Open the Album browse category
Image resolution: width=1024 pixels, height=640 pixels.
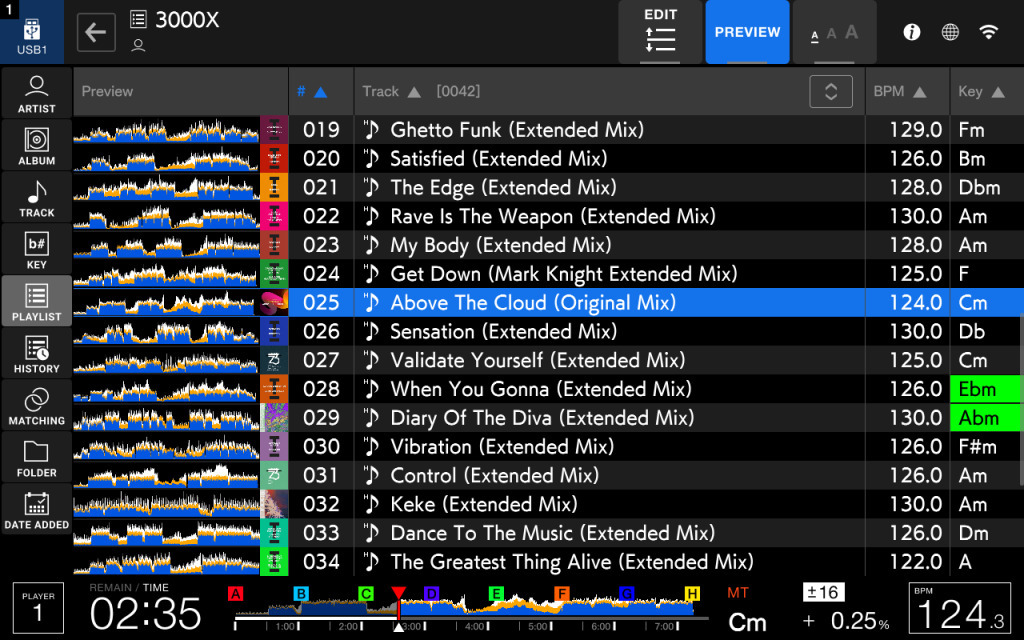click(37, 146)
